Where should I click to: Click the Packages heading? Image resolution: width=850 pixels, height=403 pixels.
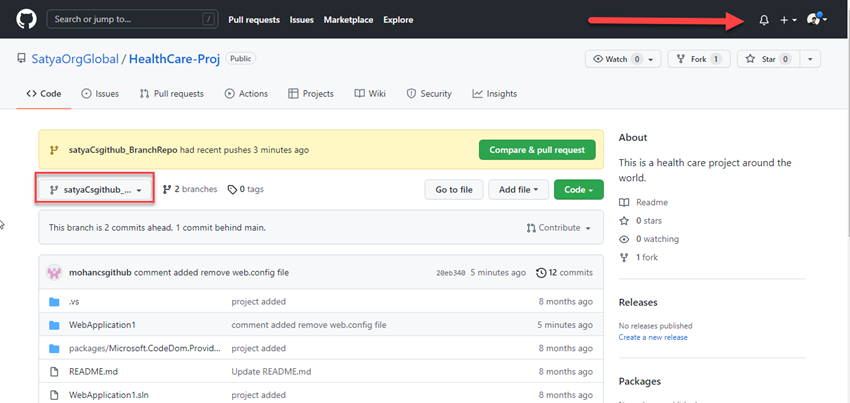pyautogui.click(x=640, y=381)
